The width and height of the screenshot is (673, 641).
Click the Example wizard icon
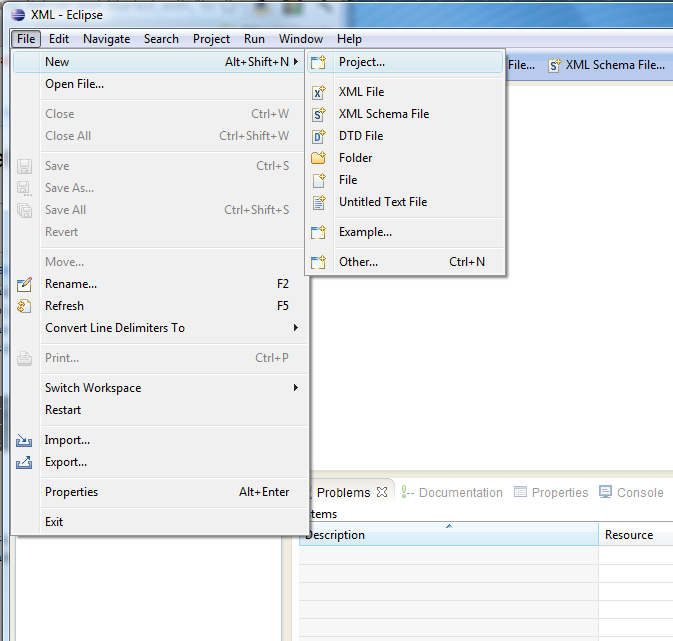tap(318, 232)
